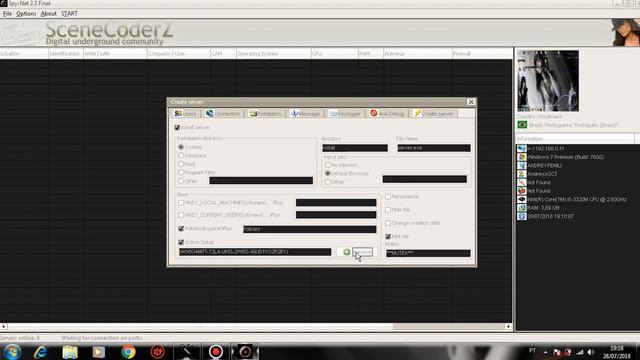Click the horizontal scrollbar right arrow
This screenshot has width=640, height=360.
coord(509,327)
